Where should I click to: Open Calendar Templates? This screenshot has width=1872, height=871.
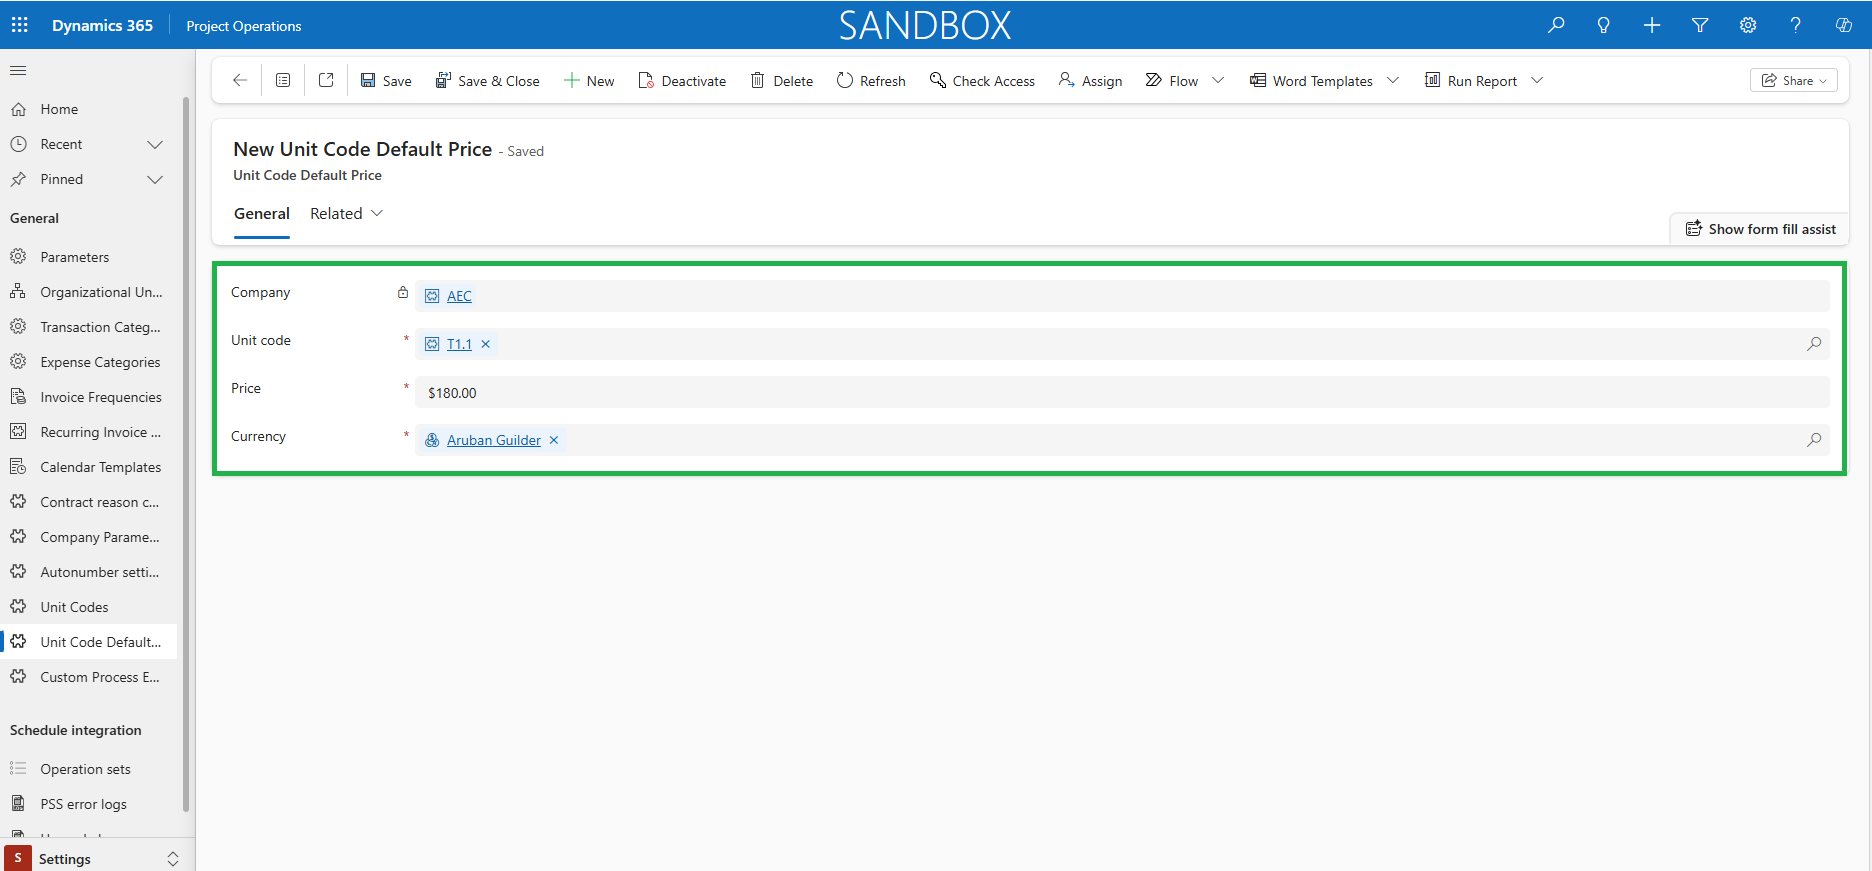90,467
